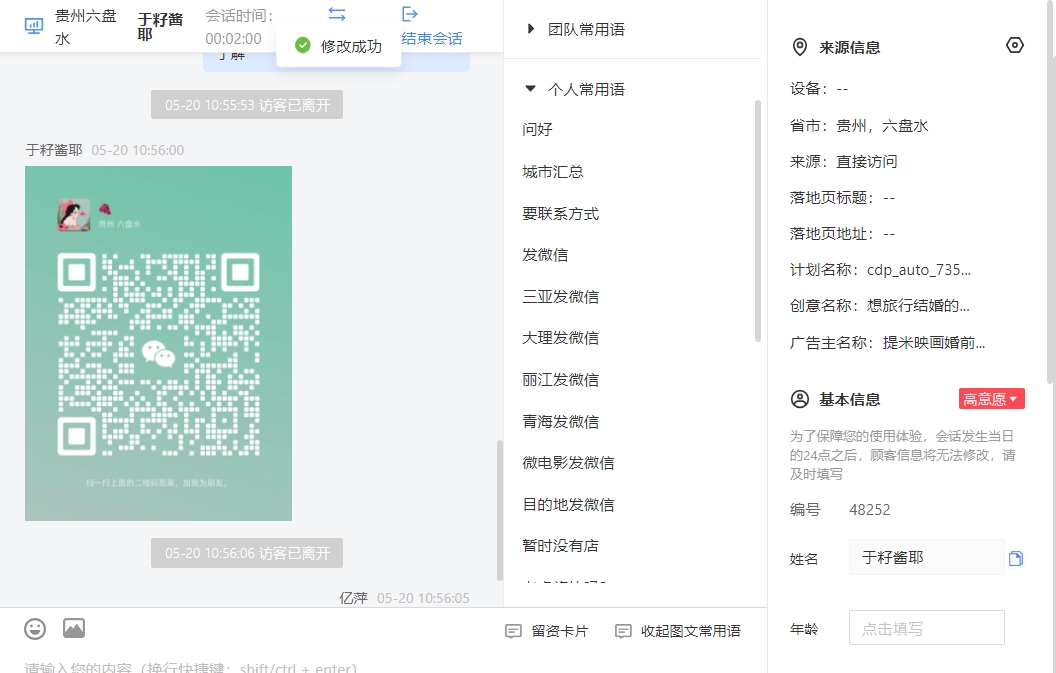
Task: Open the emoji picker
Action: (35, 629)
